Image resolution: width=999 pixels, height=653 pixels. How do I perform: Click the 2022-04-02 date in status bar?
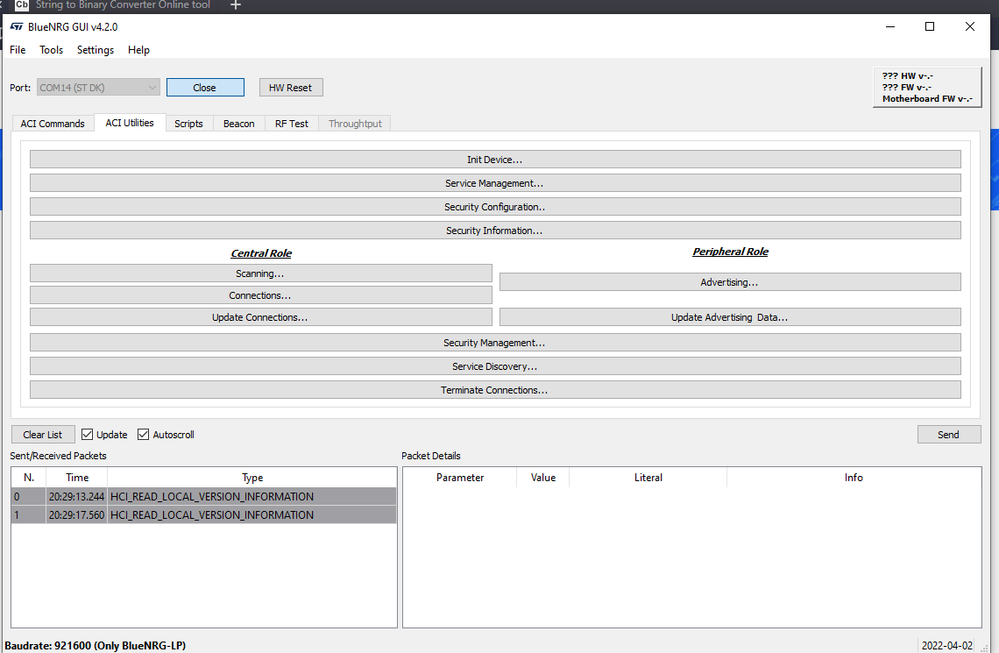pos(947,645)
